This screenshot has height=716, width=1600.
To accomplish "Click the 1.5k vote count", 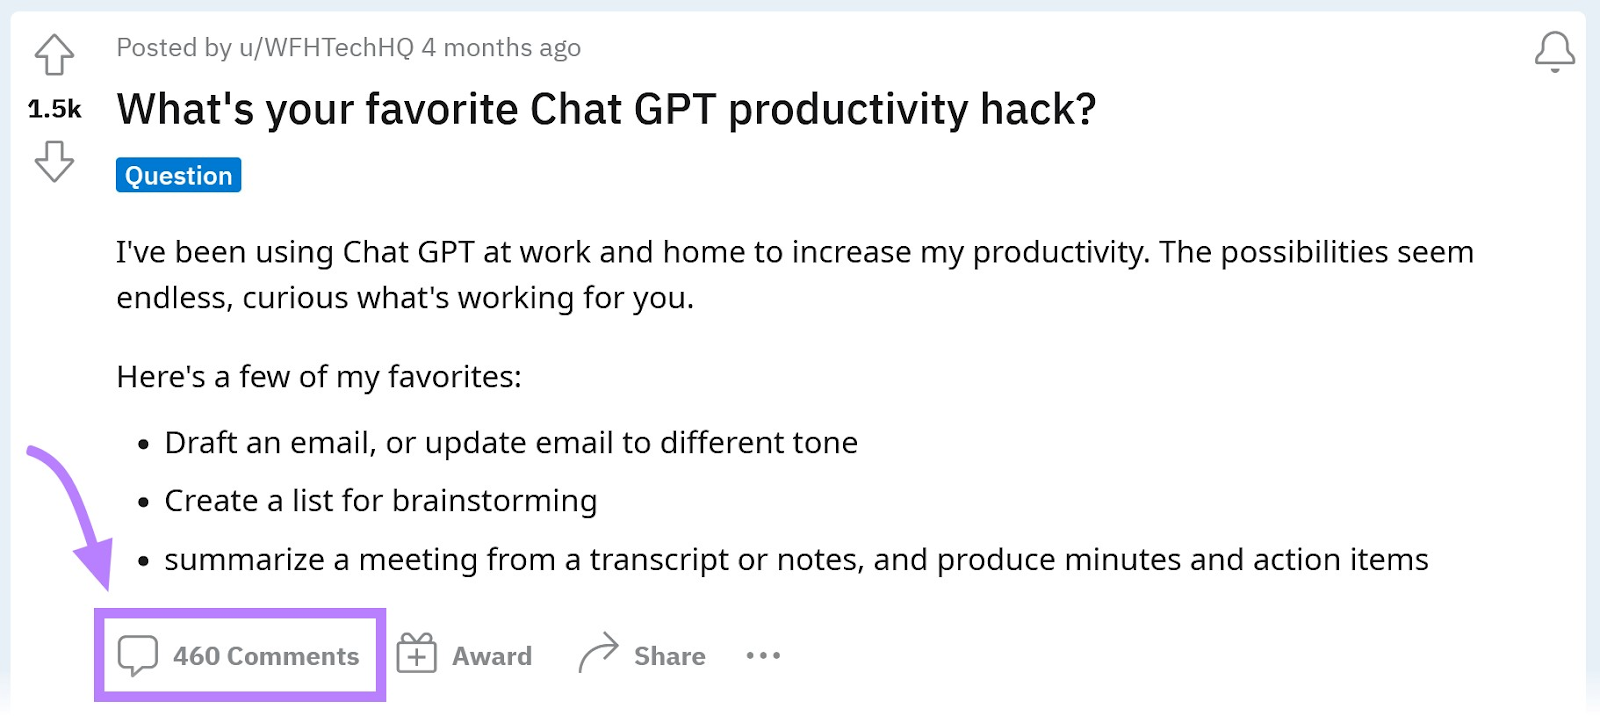I will click(55, 110).
